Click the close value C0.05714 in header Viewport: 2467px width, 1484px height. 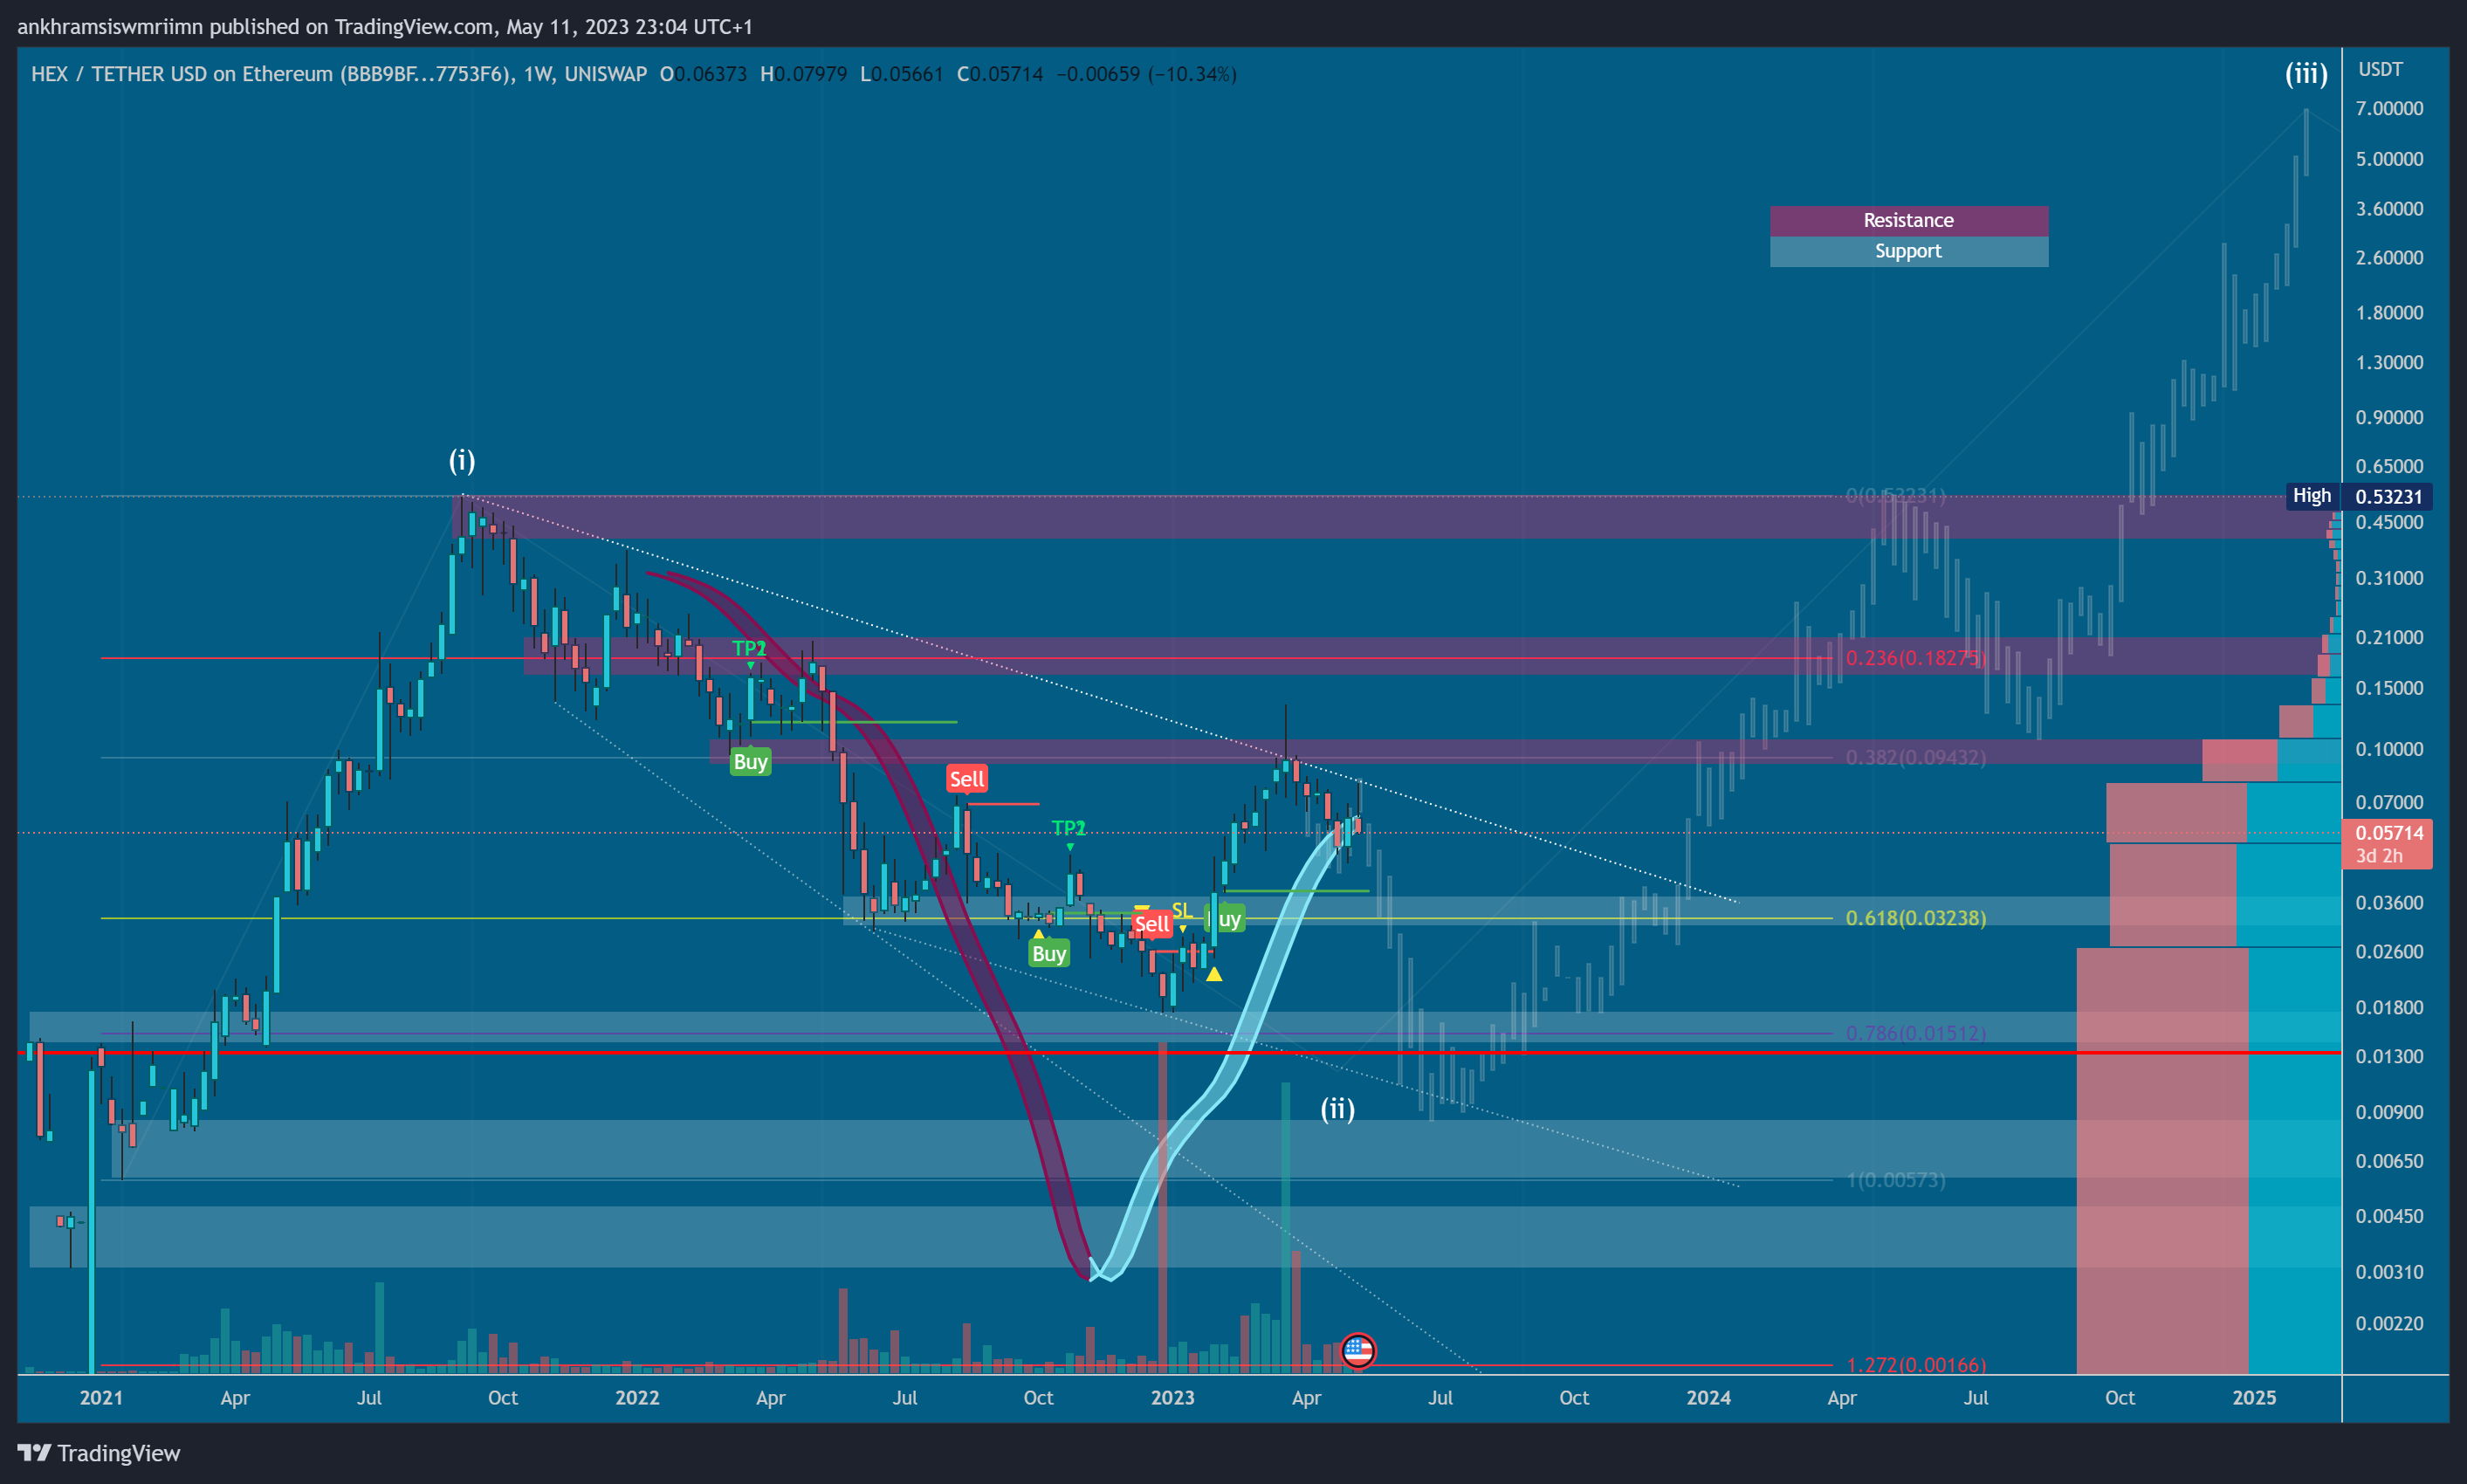1000,74
